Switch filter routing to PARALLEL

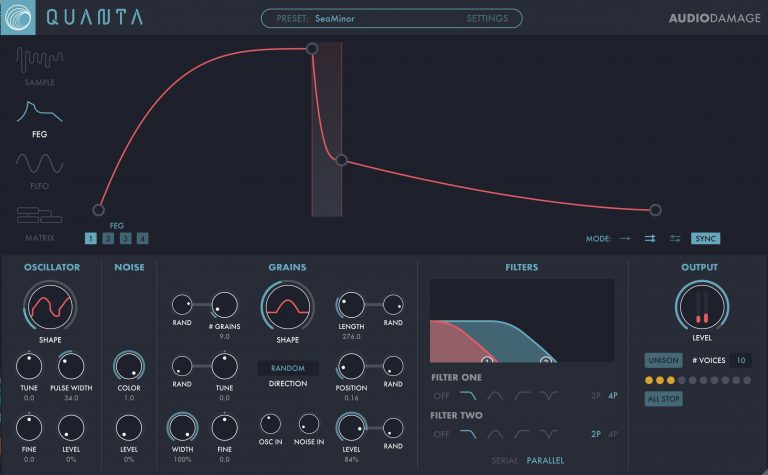pos(545,461)
